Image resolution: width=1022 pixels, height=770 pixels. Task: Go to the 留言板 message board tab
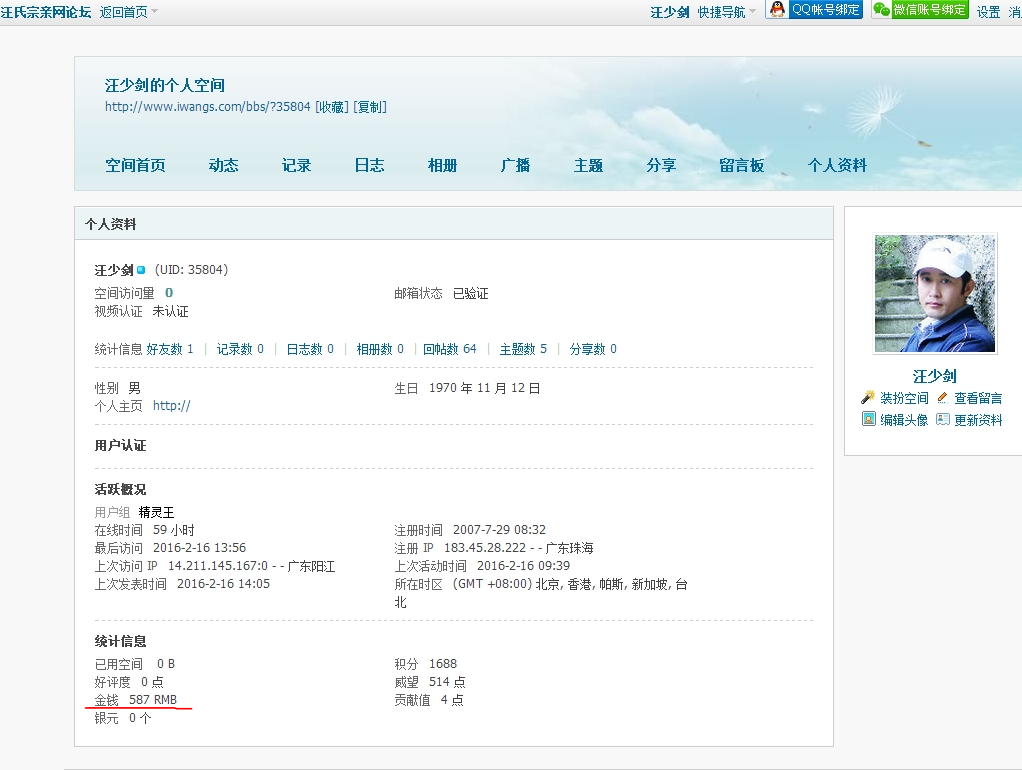(x=741, y=166)
